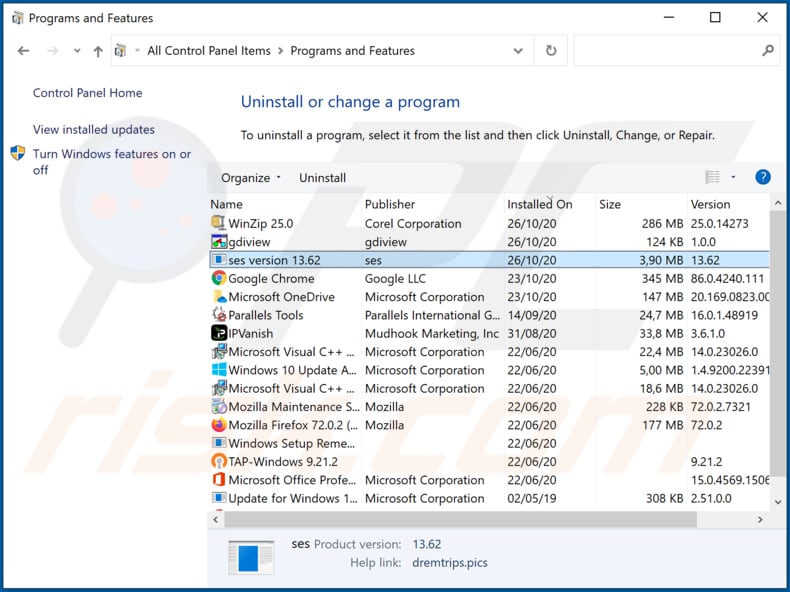The image size is (790, 592).
Task: Click the vertical scrollbar thumb
Action: (x=777, y=344)
